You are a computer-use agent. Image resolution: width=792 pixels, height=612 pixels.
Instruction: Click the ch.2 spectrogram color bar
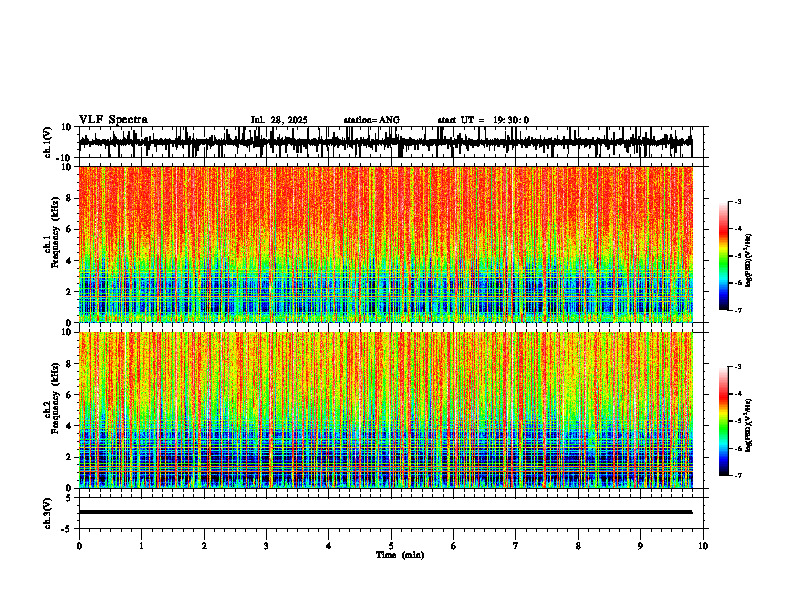(724, 421)
